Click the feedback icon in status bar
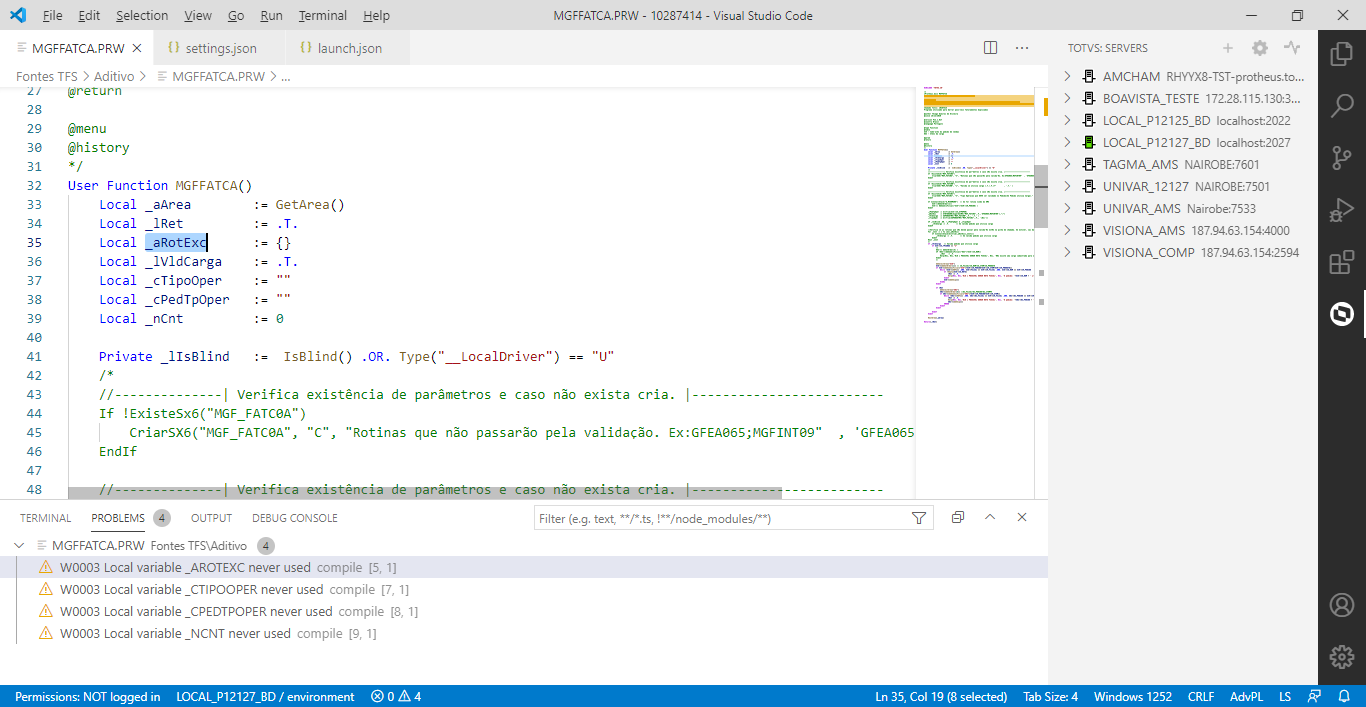This screenshot has width=1366, height=707. pyautogui.click(x=1314, y=697)
